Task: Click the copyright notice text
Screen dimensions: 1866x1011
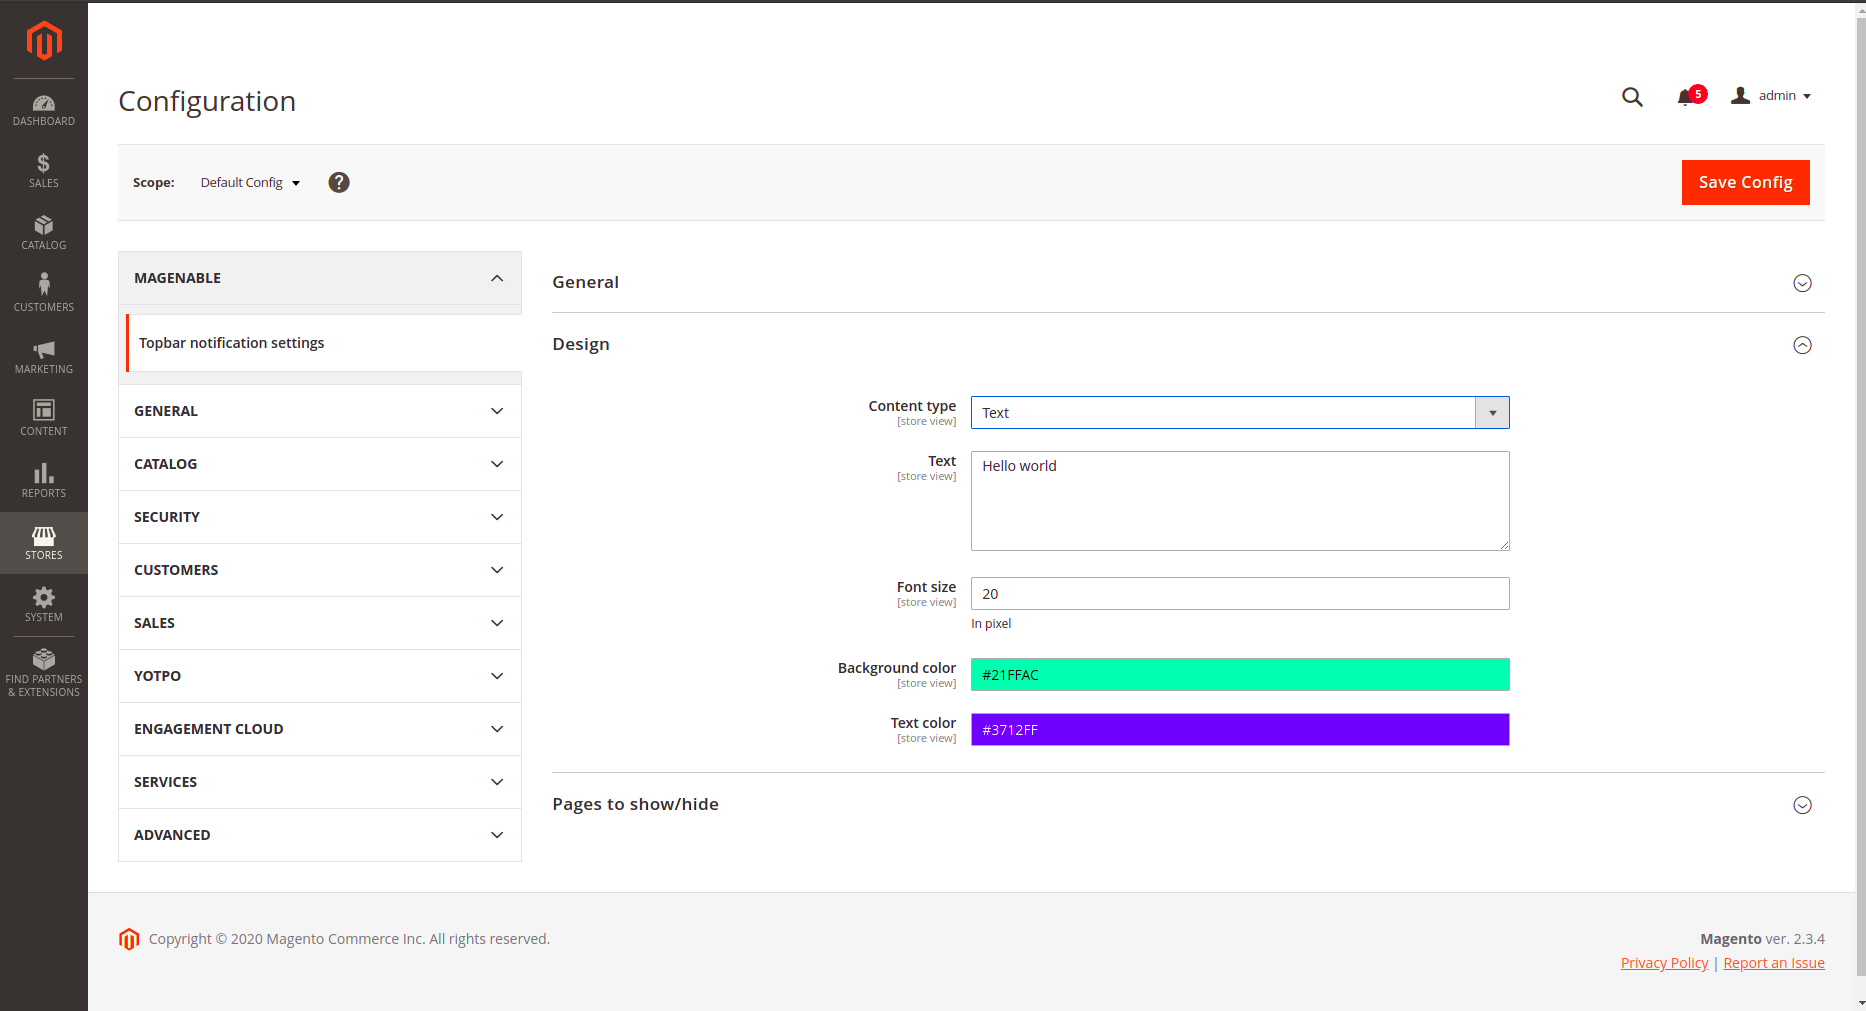Action: [349, 939]
